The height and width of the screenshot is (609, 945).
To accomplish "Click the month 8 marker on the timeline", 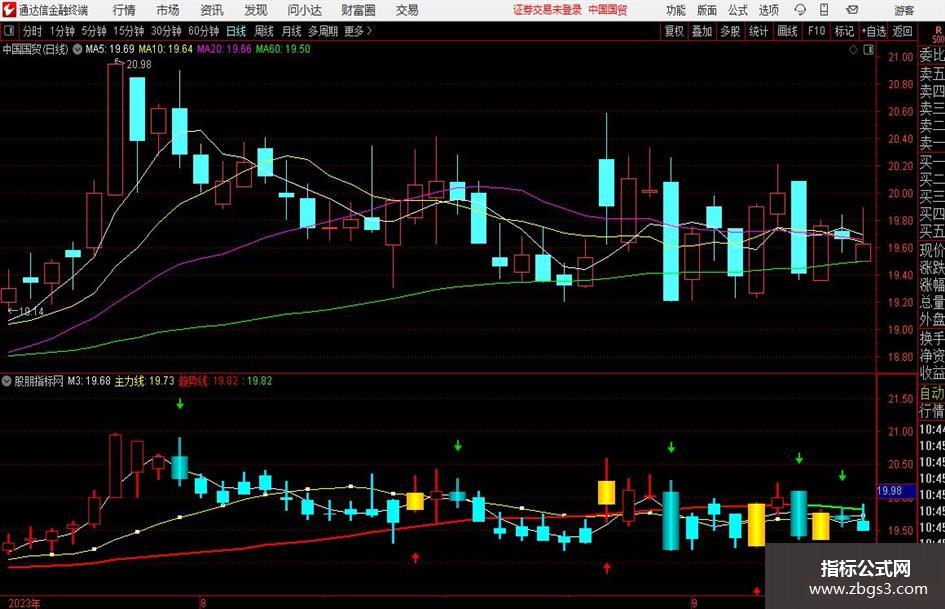I will (x=203, y=603).
